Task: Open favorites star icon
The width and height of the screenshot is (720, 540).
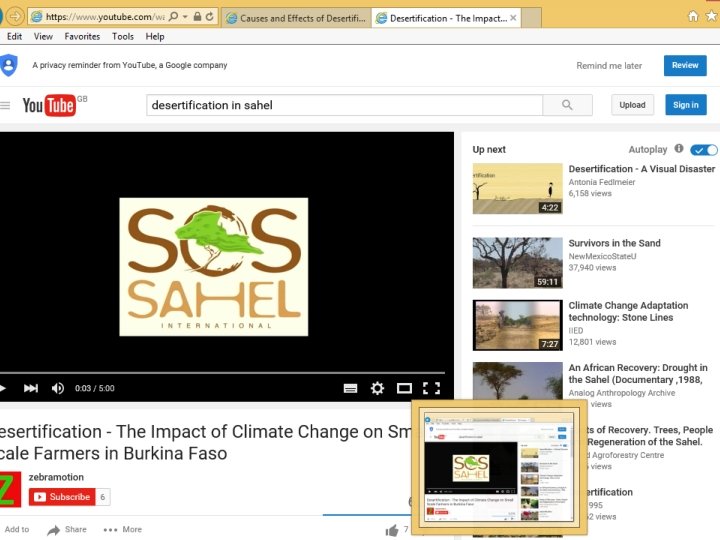Action: (711, 17)
